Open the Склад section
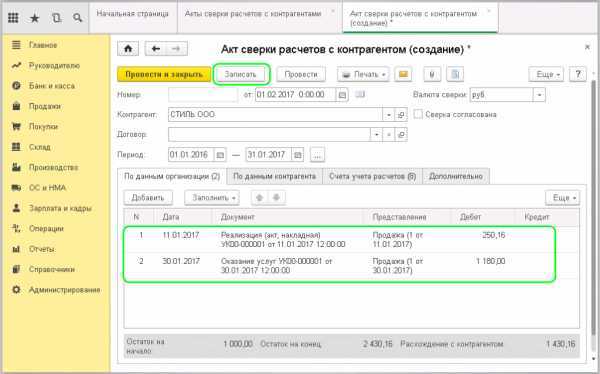 (x=40, y=147)
